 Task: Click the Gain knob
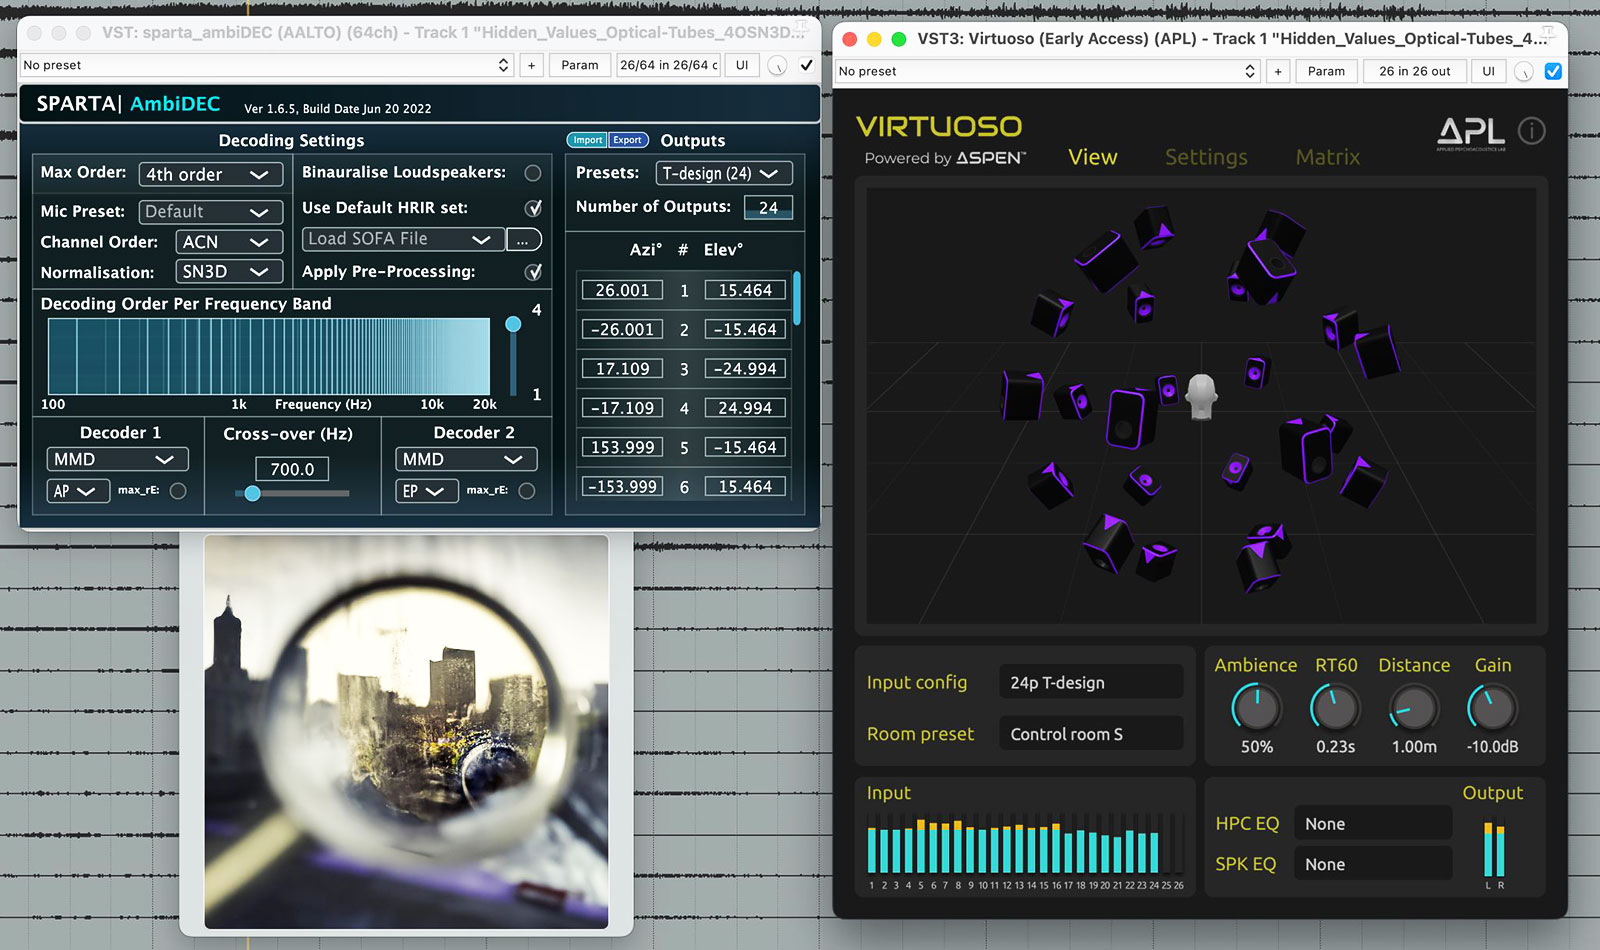pos(1491,708)
